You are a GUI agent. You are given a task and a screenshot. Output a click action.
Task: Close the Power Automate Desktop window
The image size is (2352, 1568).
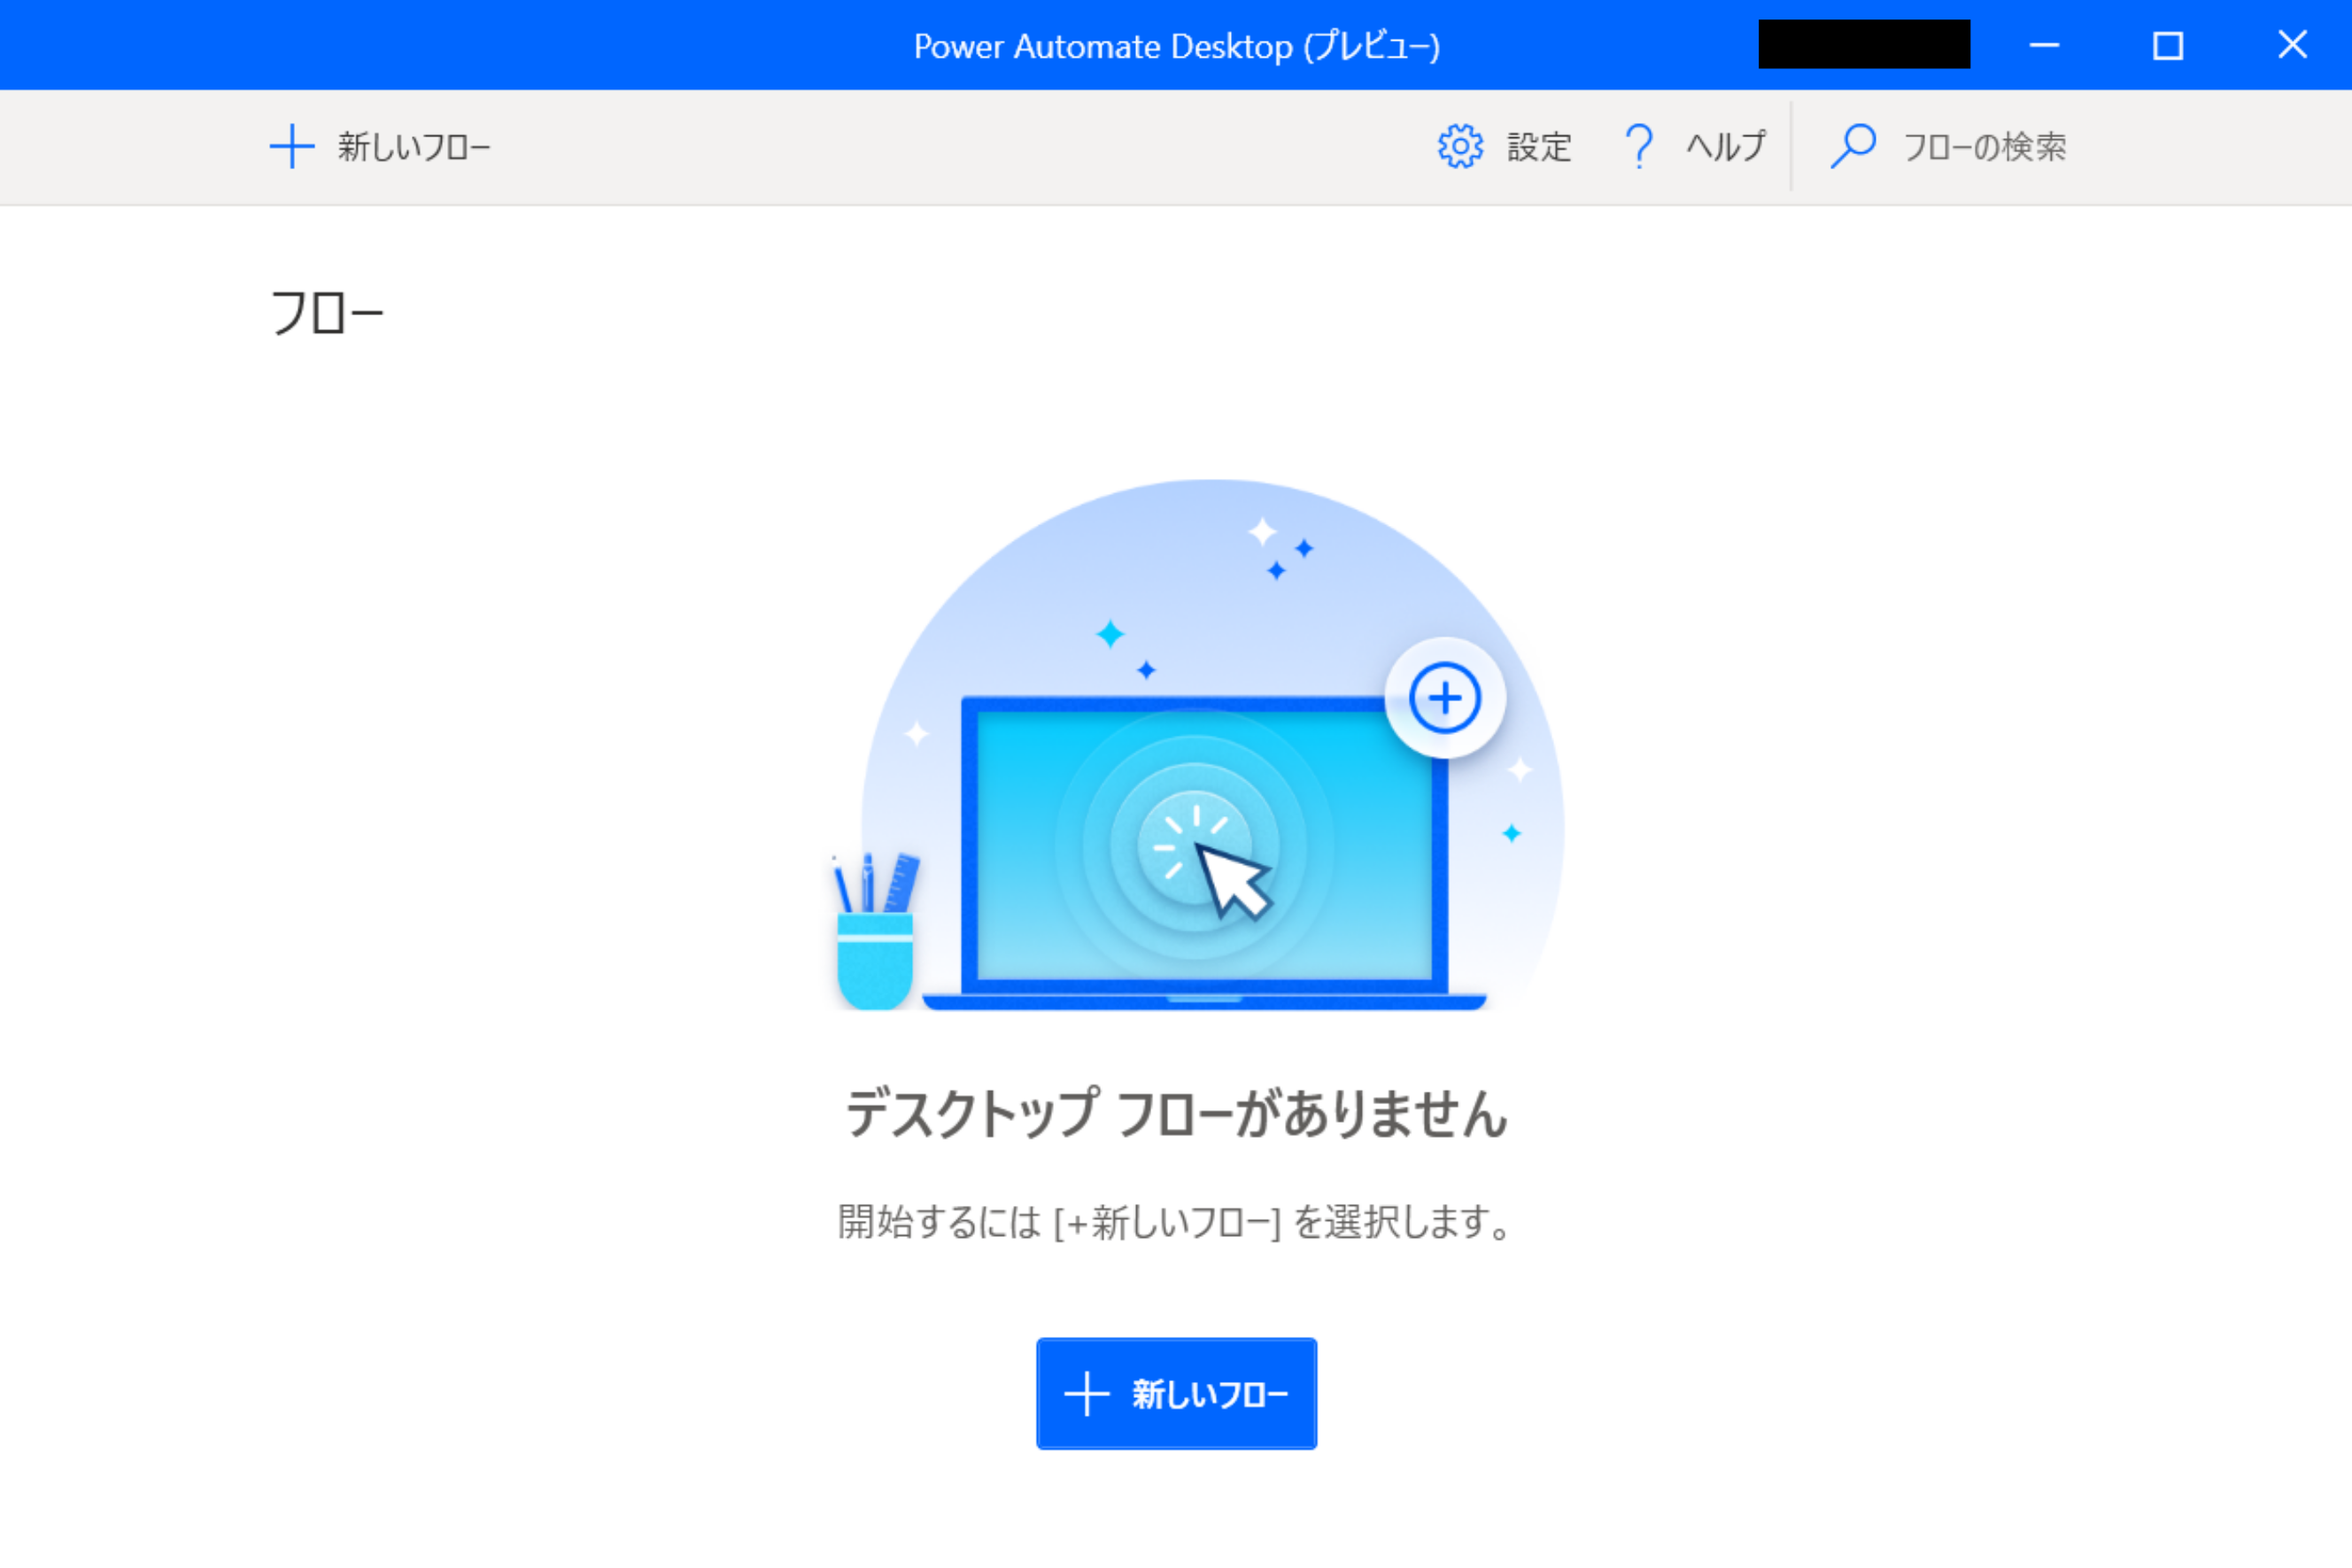2292,45
